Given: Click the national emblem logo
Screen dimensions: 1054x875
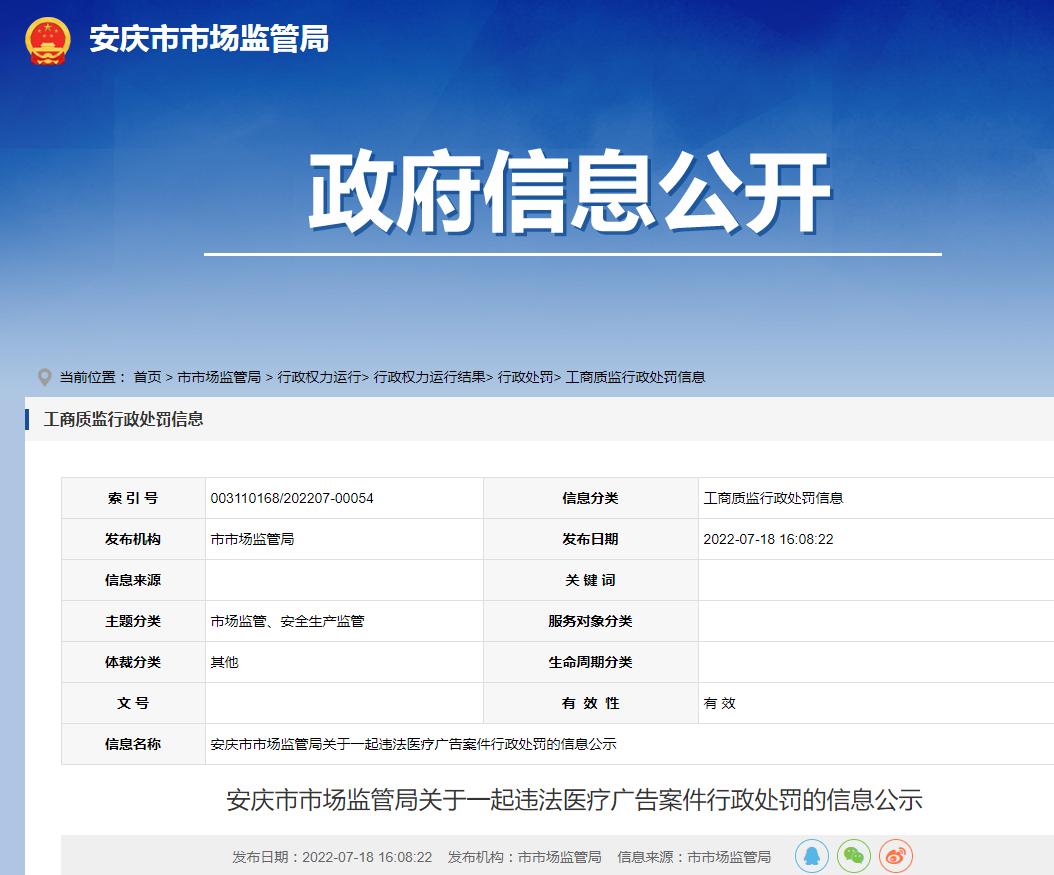Looking at the screenshot, I should click(x=48, y=41).
